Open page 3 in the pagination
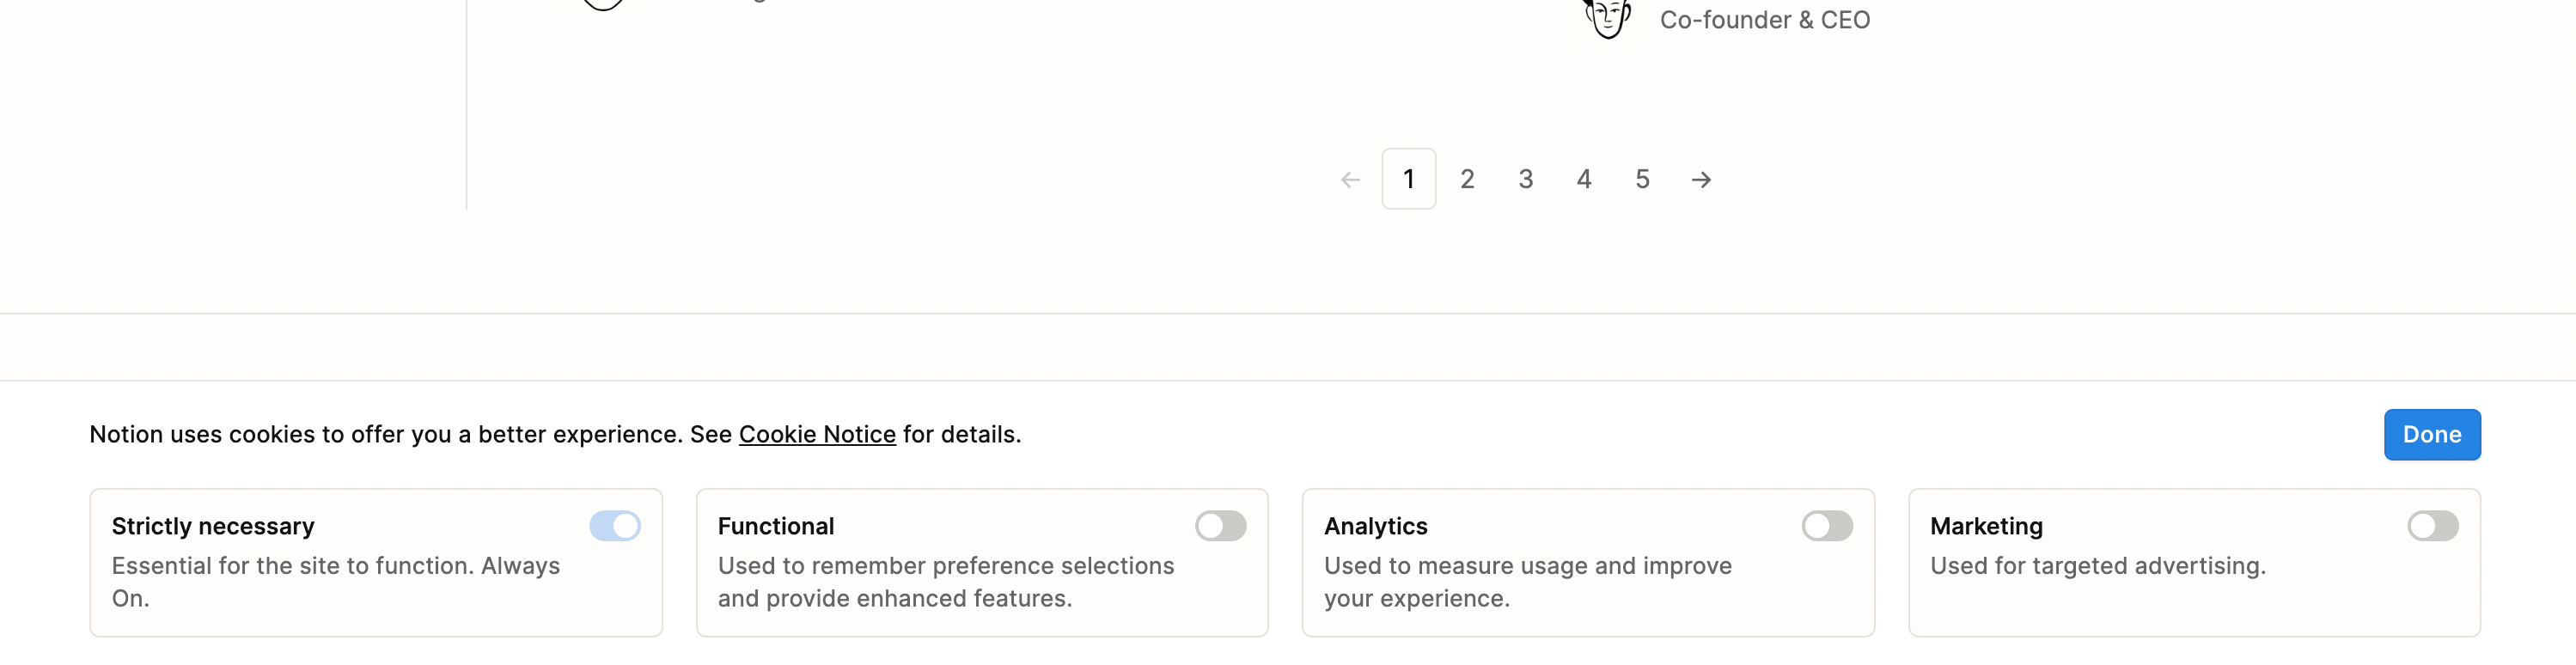 (x=1525, y=179)
